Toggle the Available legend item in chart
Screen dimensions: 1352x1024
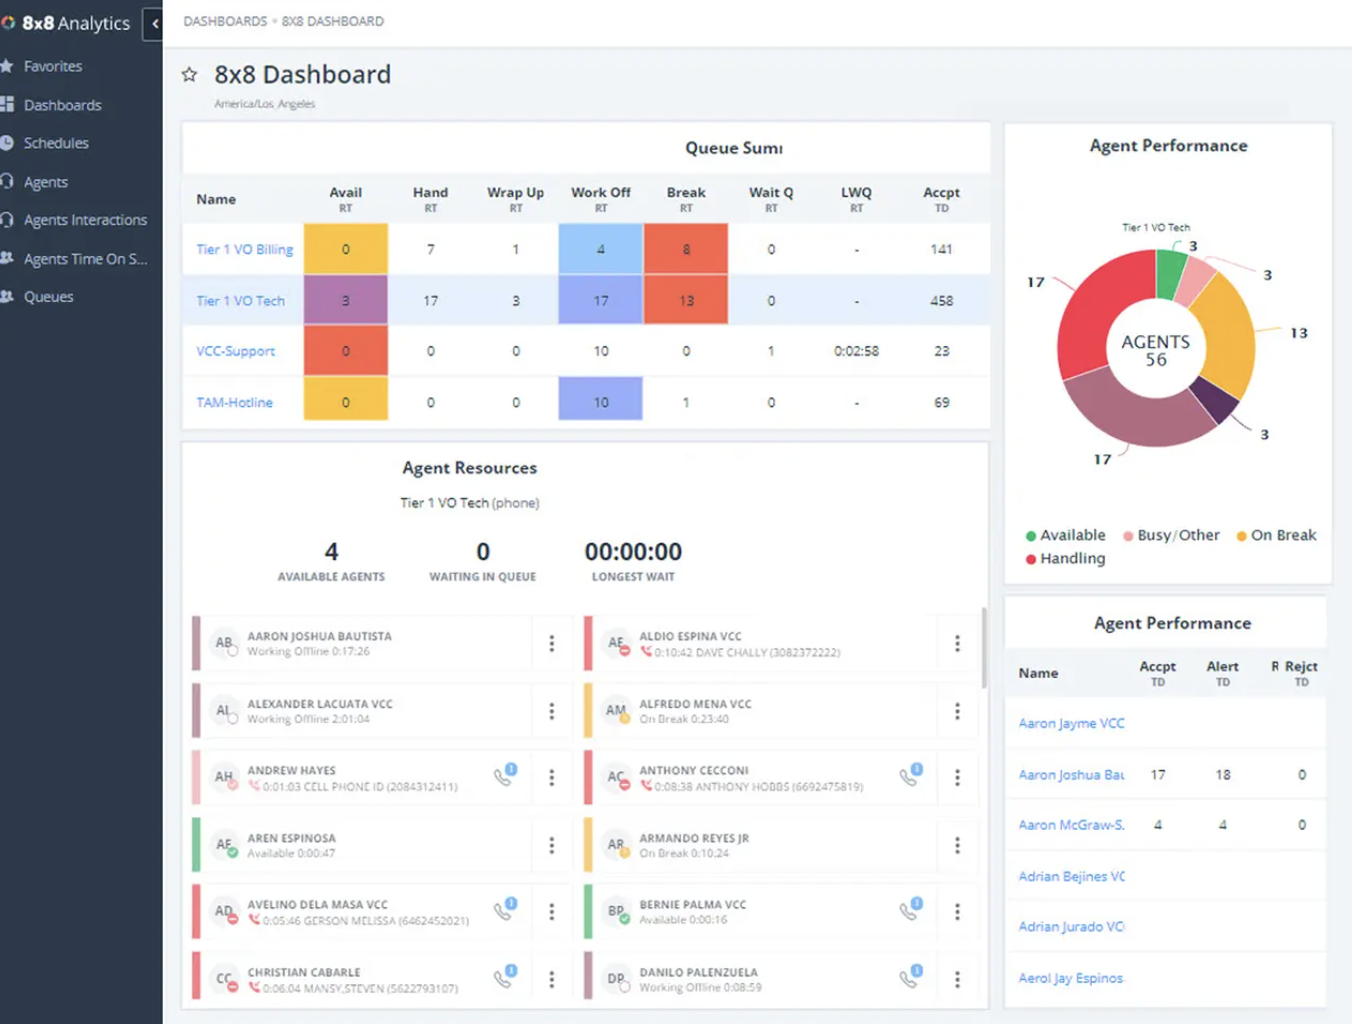click(x=1065, y=535)
